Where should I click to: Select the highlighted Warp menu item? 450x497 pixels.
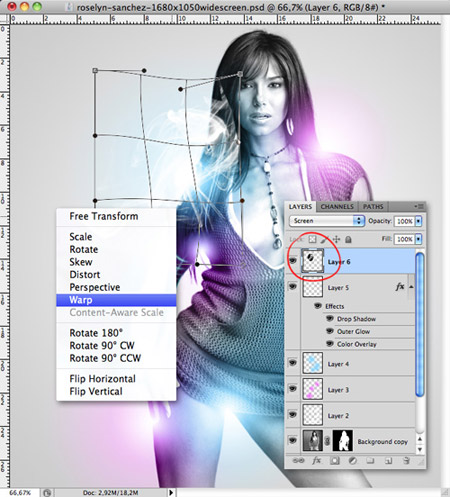click(116, 300)
